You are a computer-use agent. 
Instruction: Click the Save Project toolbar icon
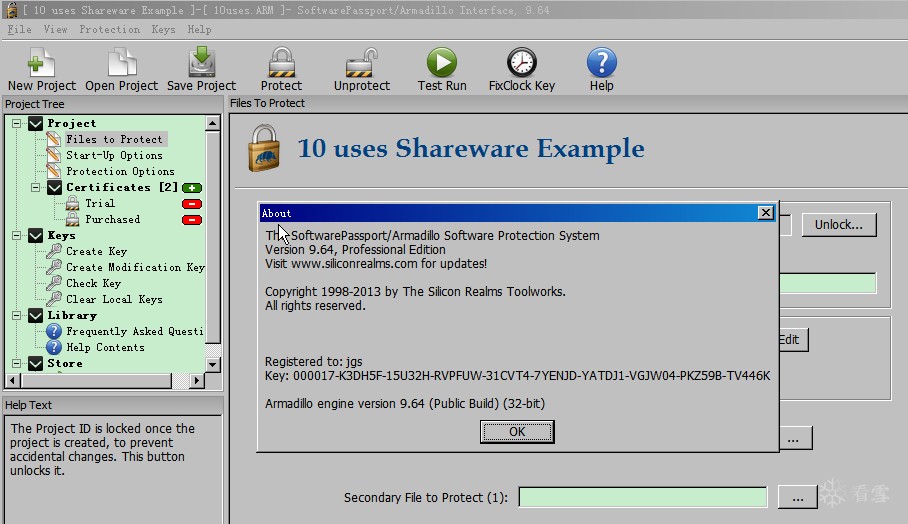pyautogui.click(x=202, y=62)
